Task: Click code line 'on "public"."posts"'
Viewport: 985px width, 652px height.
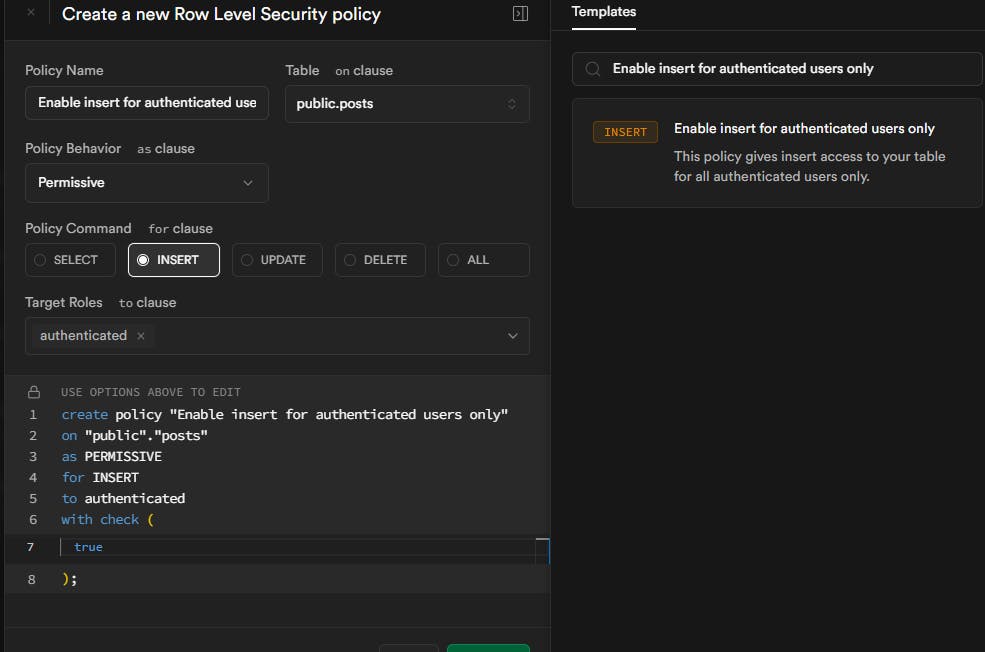Action: [134, 436]
